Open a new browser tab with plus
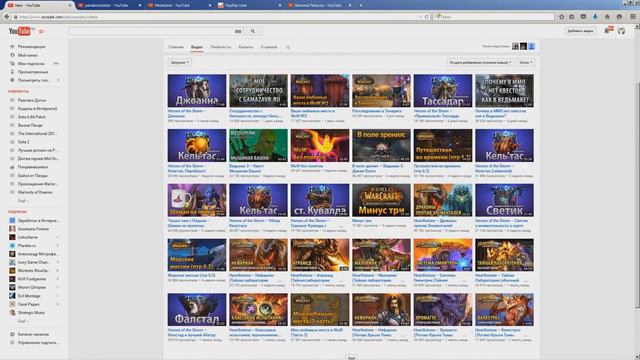The image size is (640, 360). coord(361,5)
